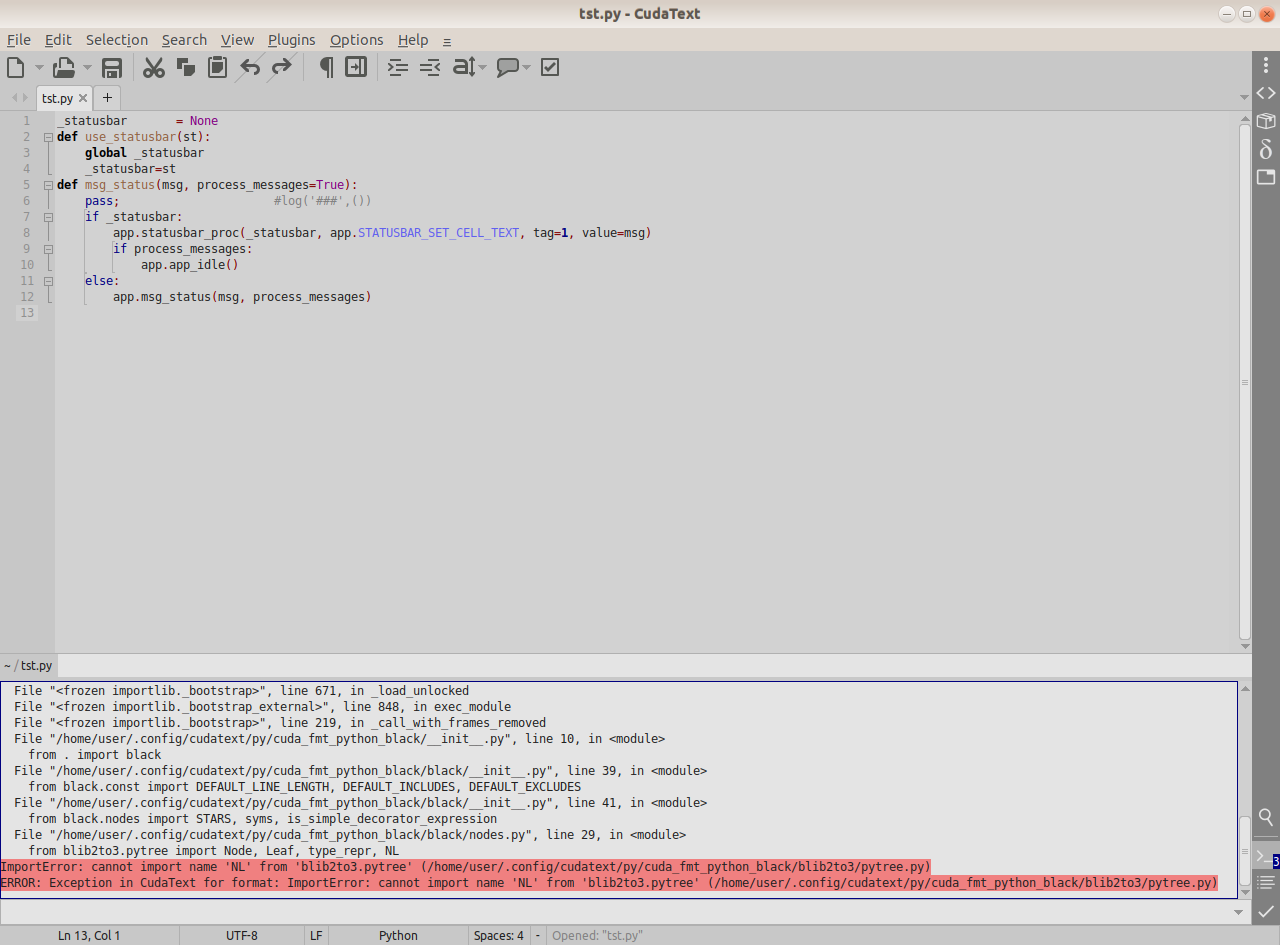Viewport: 1280px width, 945px height.
Task: Open the dropdown beside the case-change icon
Action: coord(481,67)
